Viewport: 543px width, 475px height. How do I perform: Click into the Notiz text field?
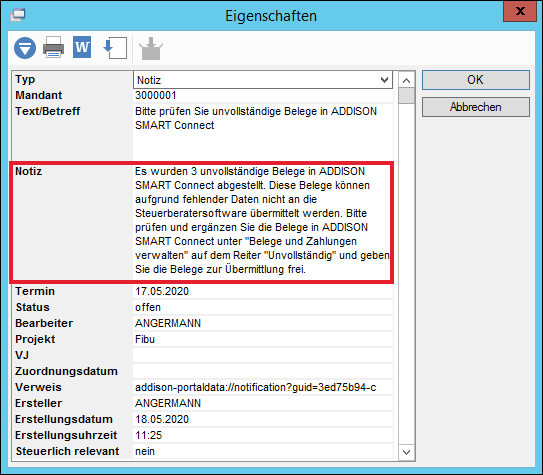coord(262,220)
